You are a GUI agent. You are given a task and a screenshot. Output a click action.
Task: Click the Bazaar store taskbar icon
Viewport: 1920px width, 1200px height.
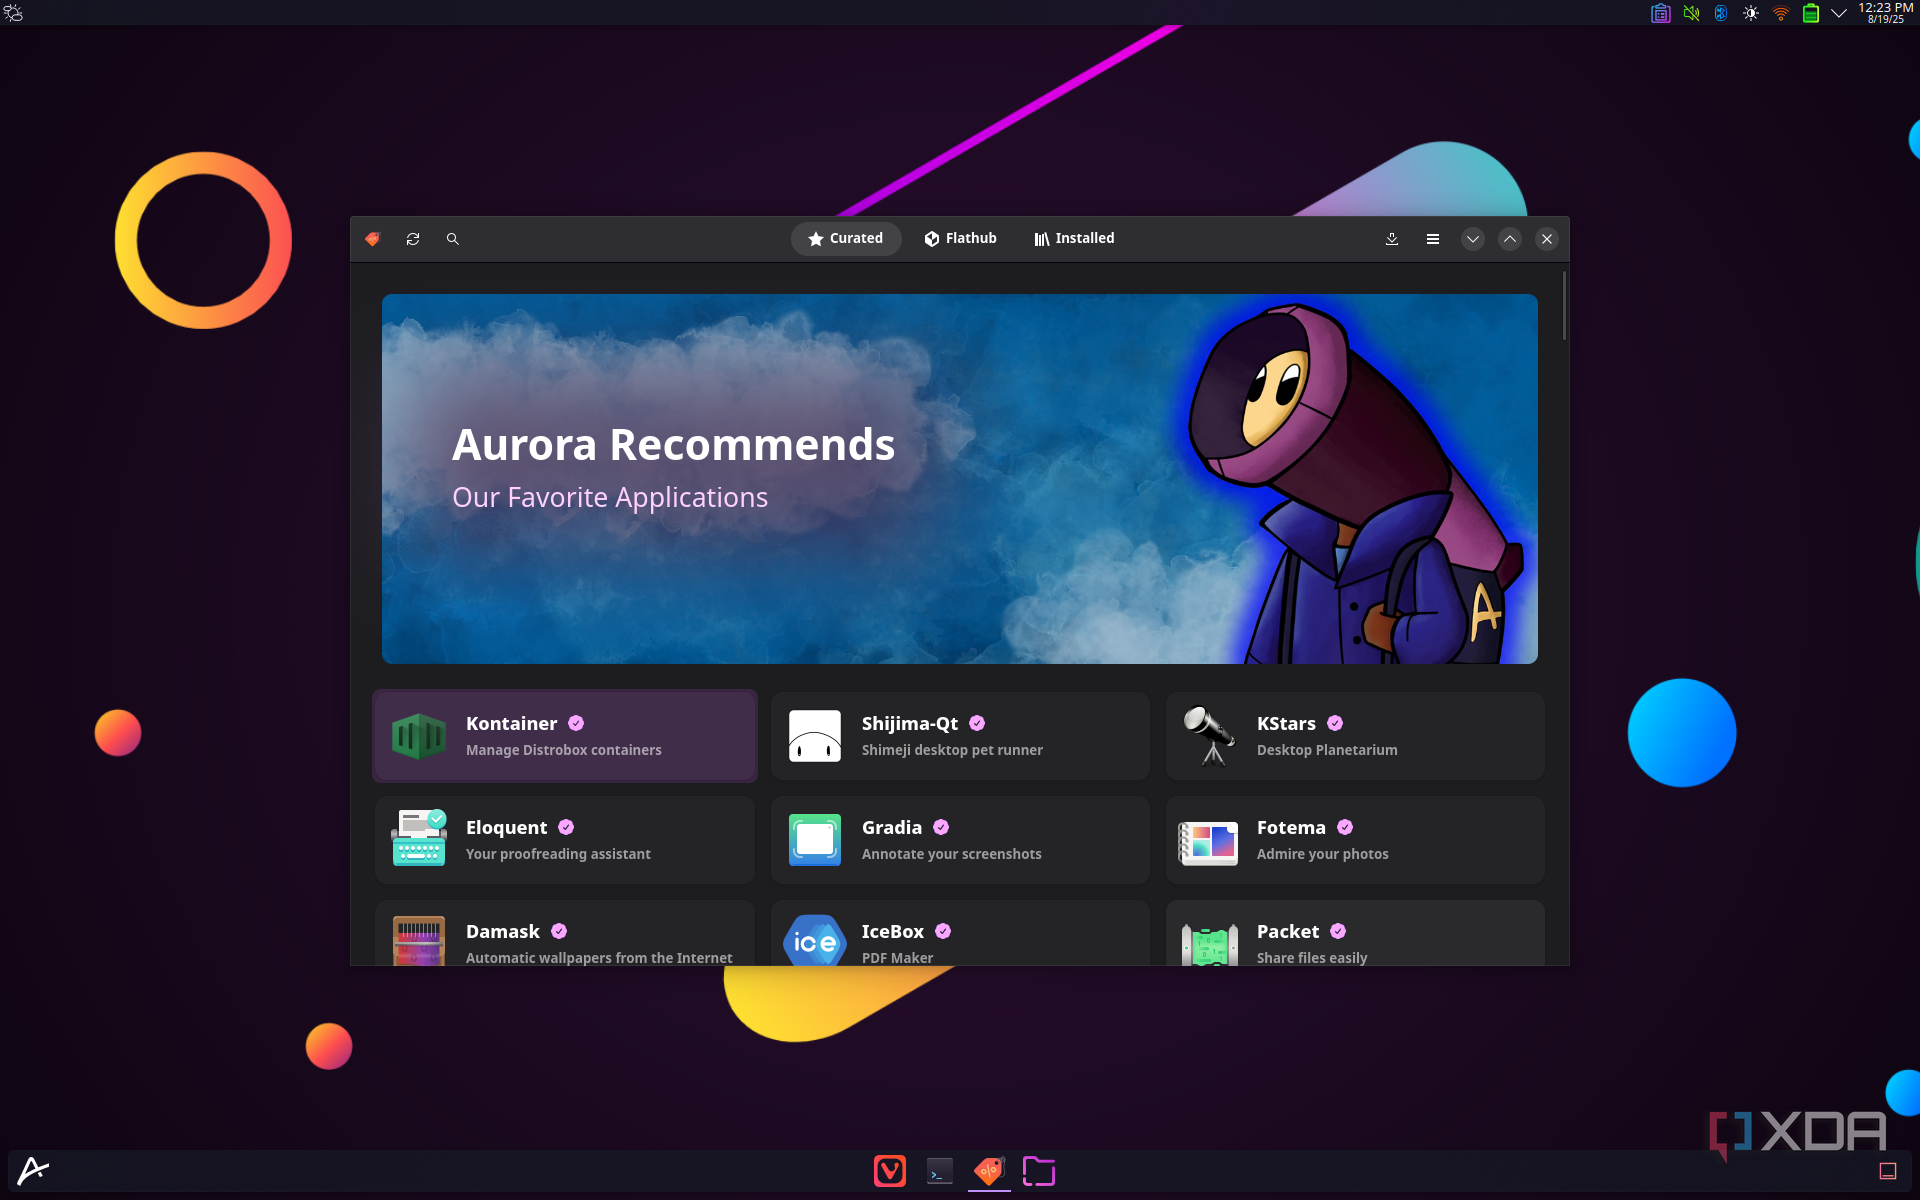pos(989,1171)
